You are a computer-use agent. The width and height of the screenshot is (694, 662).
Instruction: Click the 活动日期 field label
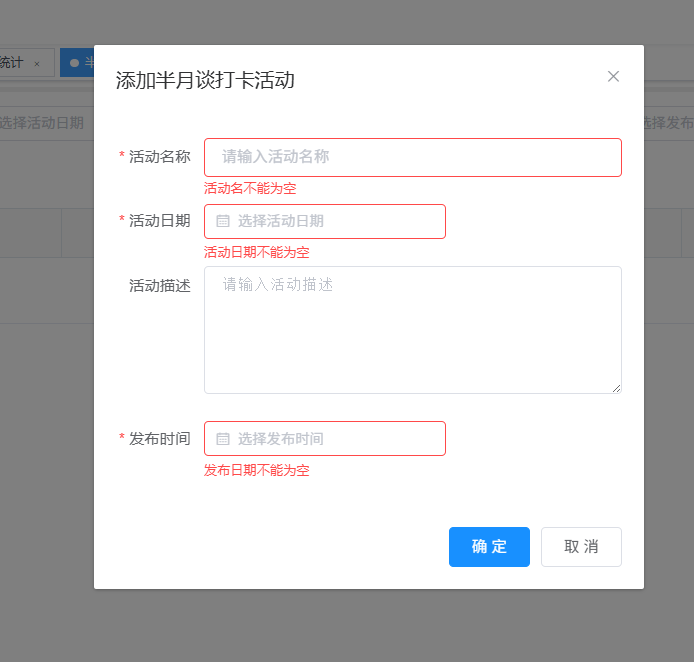(159, 221)
